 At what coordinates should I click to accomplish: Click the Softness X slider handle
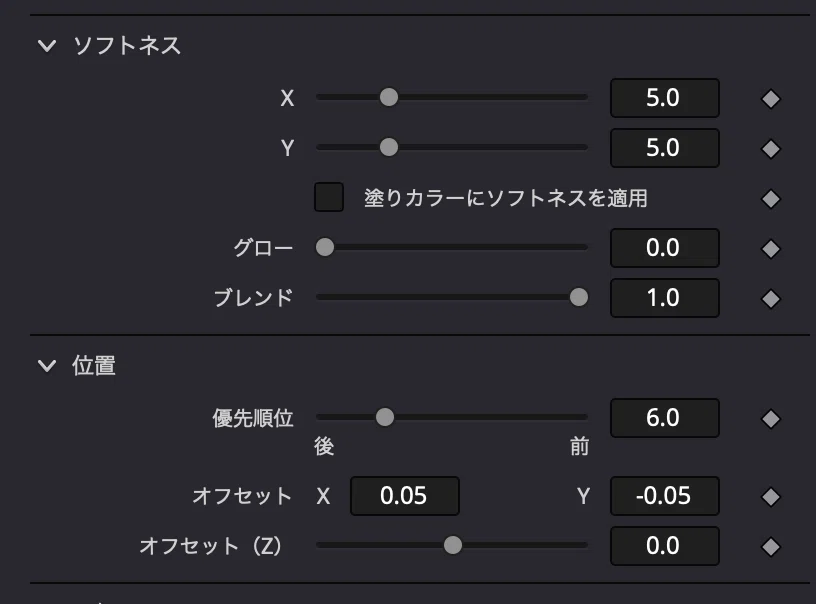point(389,97)
